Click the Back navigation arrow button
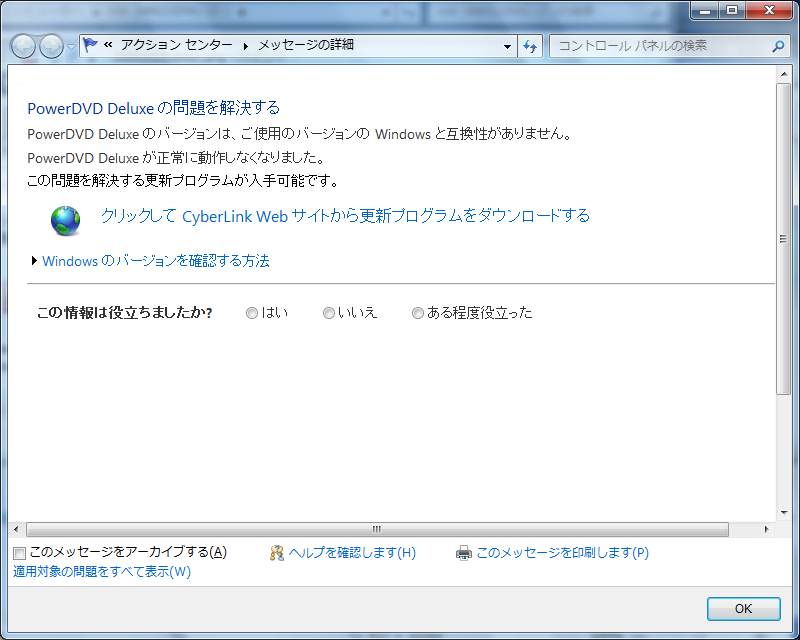Image resolution: width=800 pixels, height=640 pixels. pos(23,46)
